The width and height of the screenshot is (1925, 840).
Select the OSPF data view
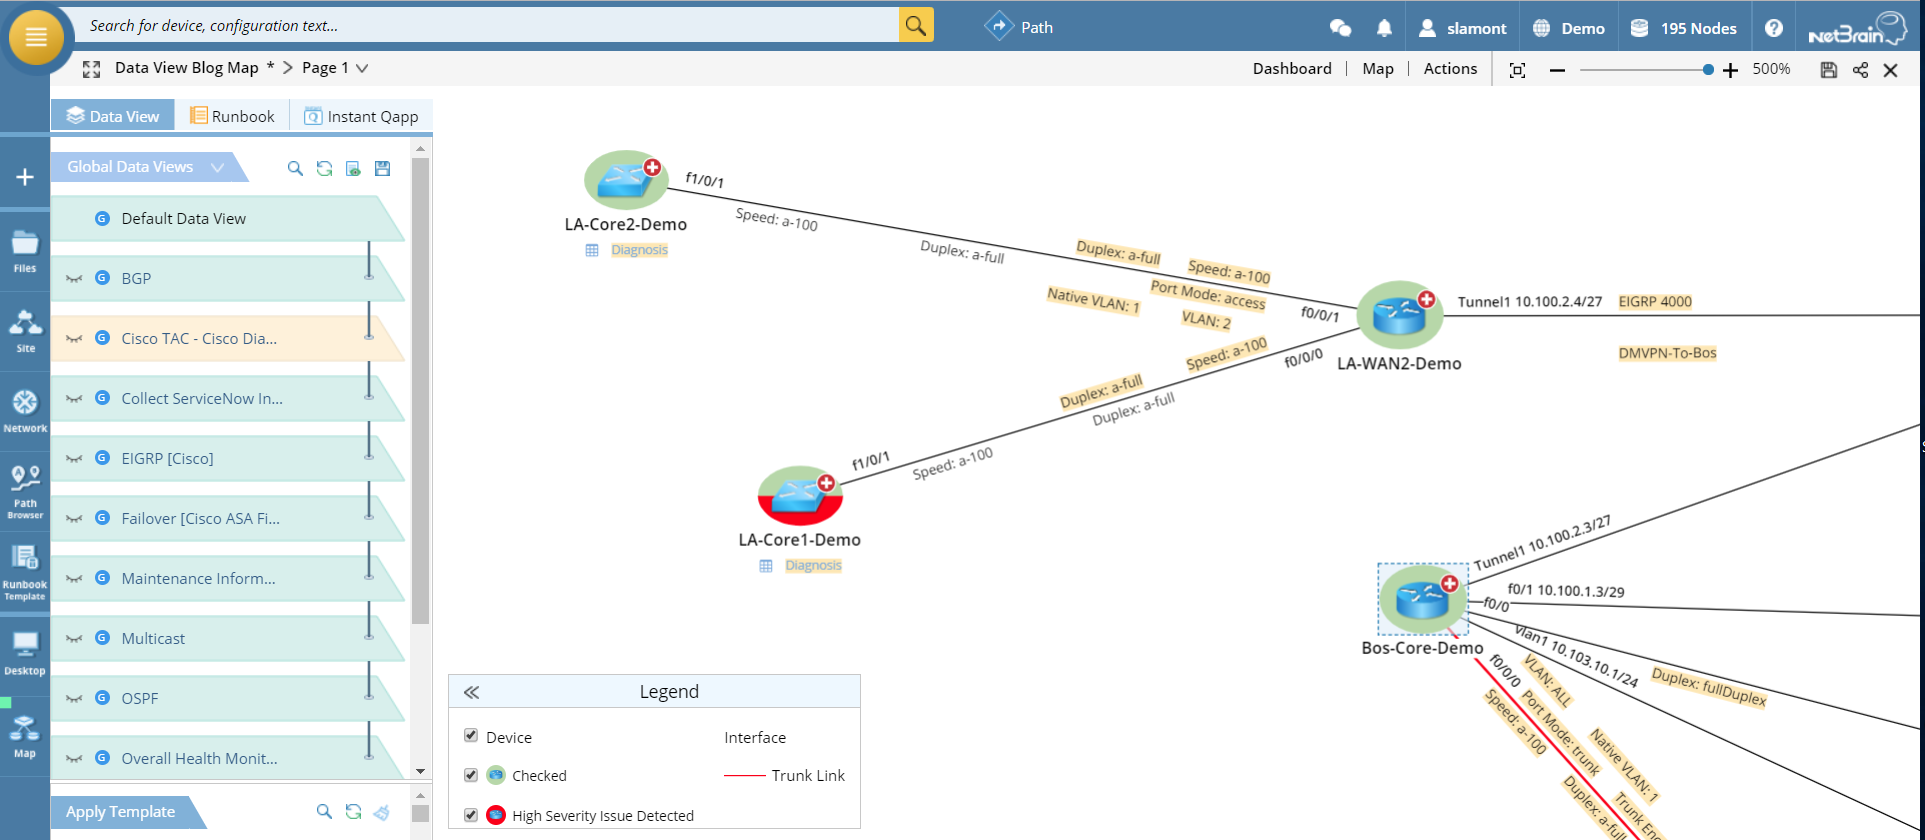(227, 699)
